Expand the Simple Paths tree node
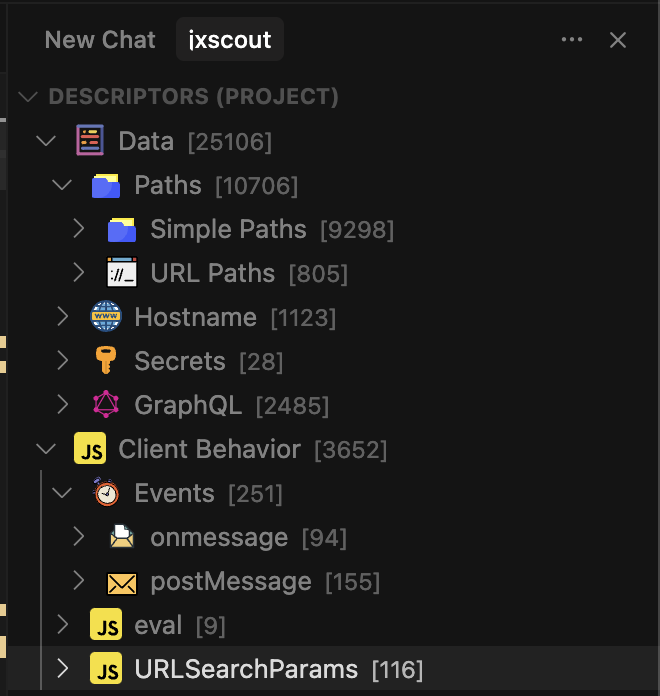Image resolution: width=660 pixels, height=696 pixels. 79,229
